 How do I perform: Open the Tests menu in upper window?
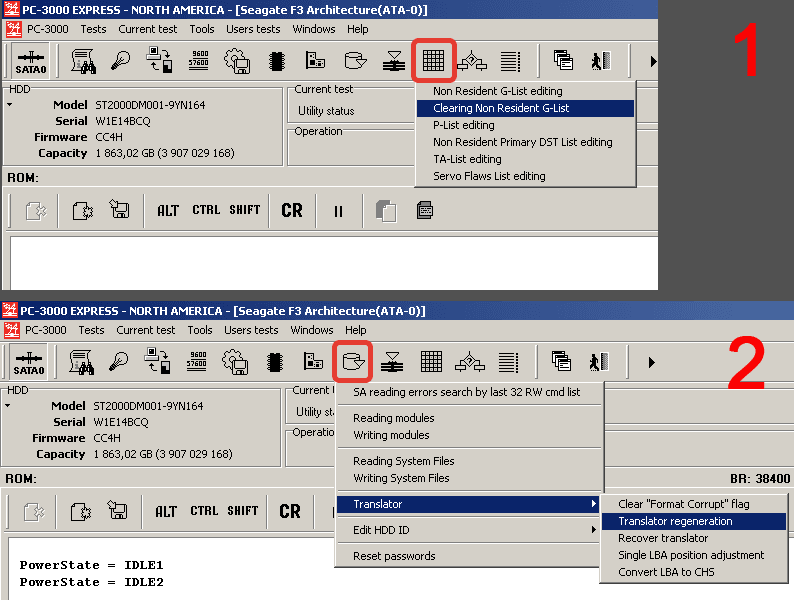coord(93,29)
